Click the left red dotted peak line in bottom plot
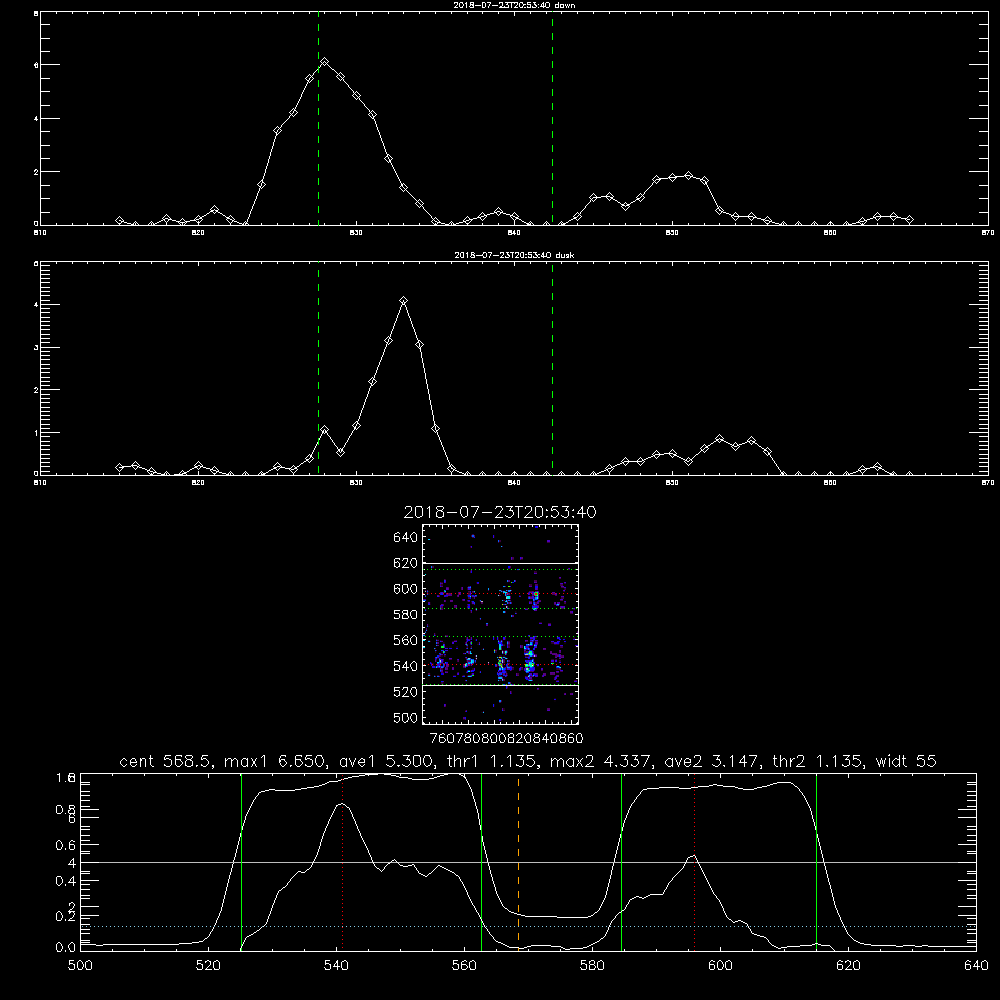 tap(342, 862)
